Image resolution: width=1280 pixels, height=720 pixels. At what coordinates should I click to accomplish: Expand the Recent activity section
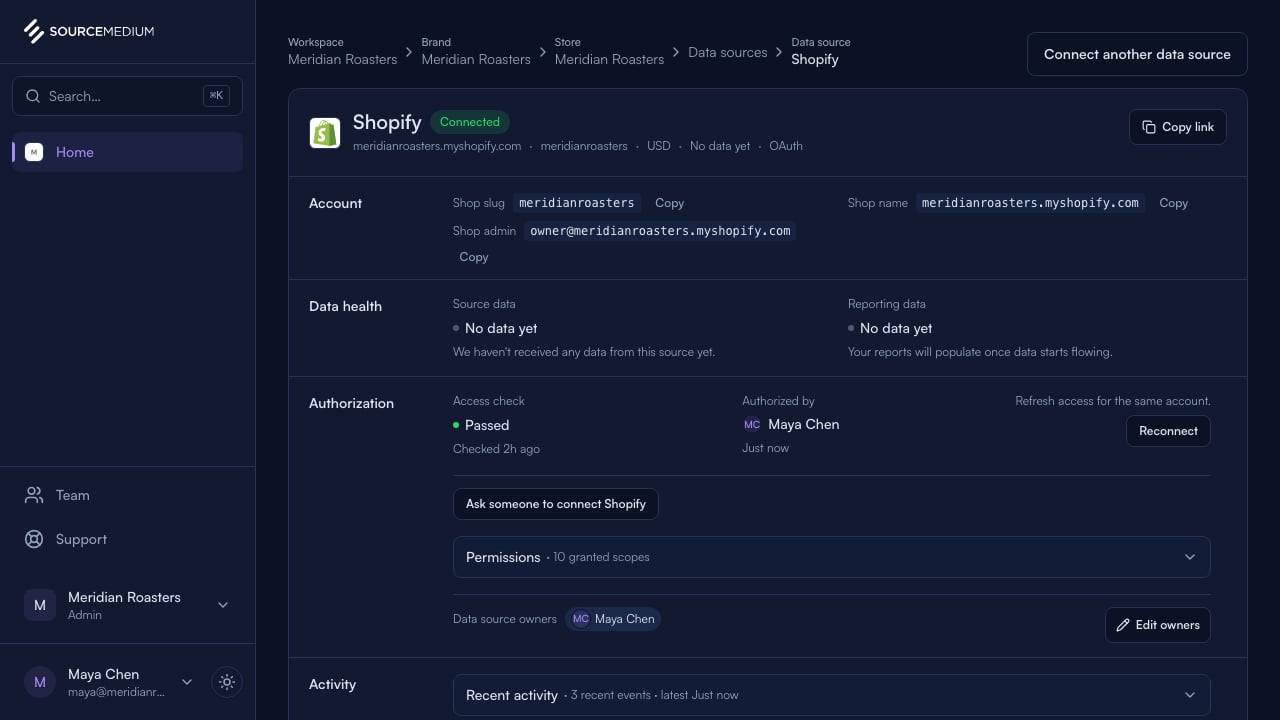(832, 695)
